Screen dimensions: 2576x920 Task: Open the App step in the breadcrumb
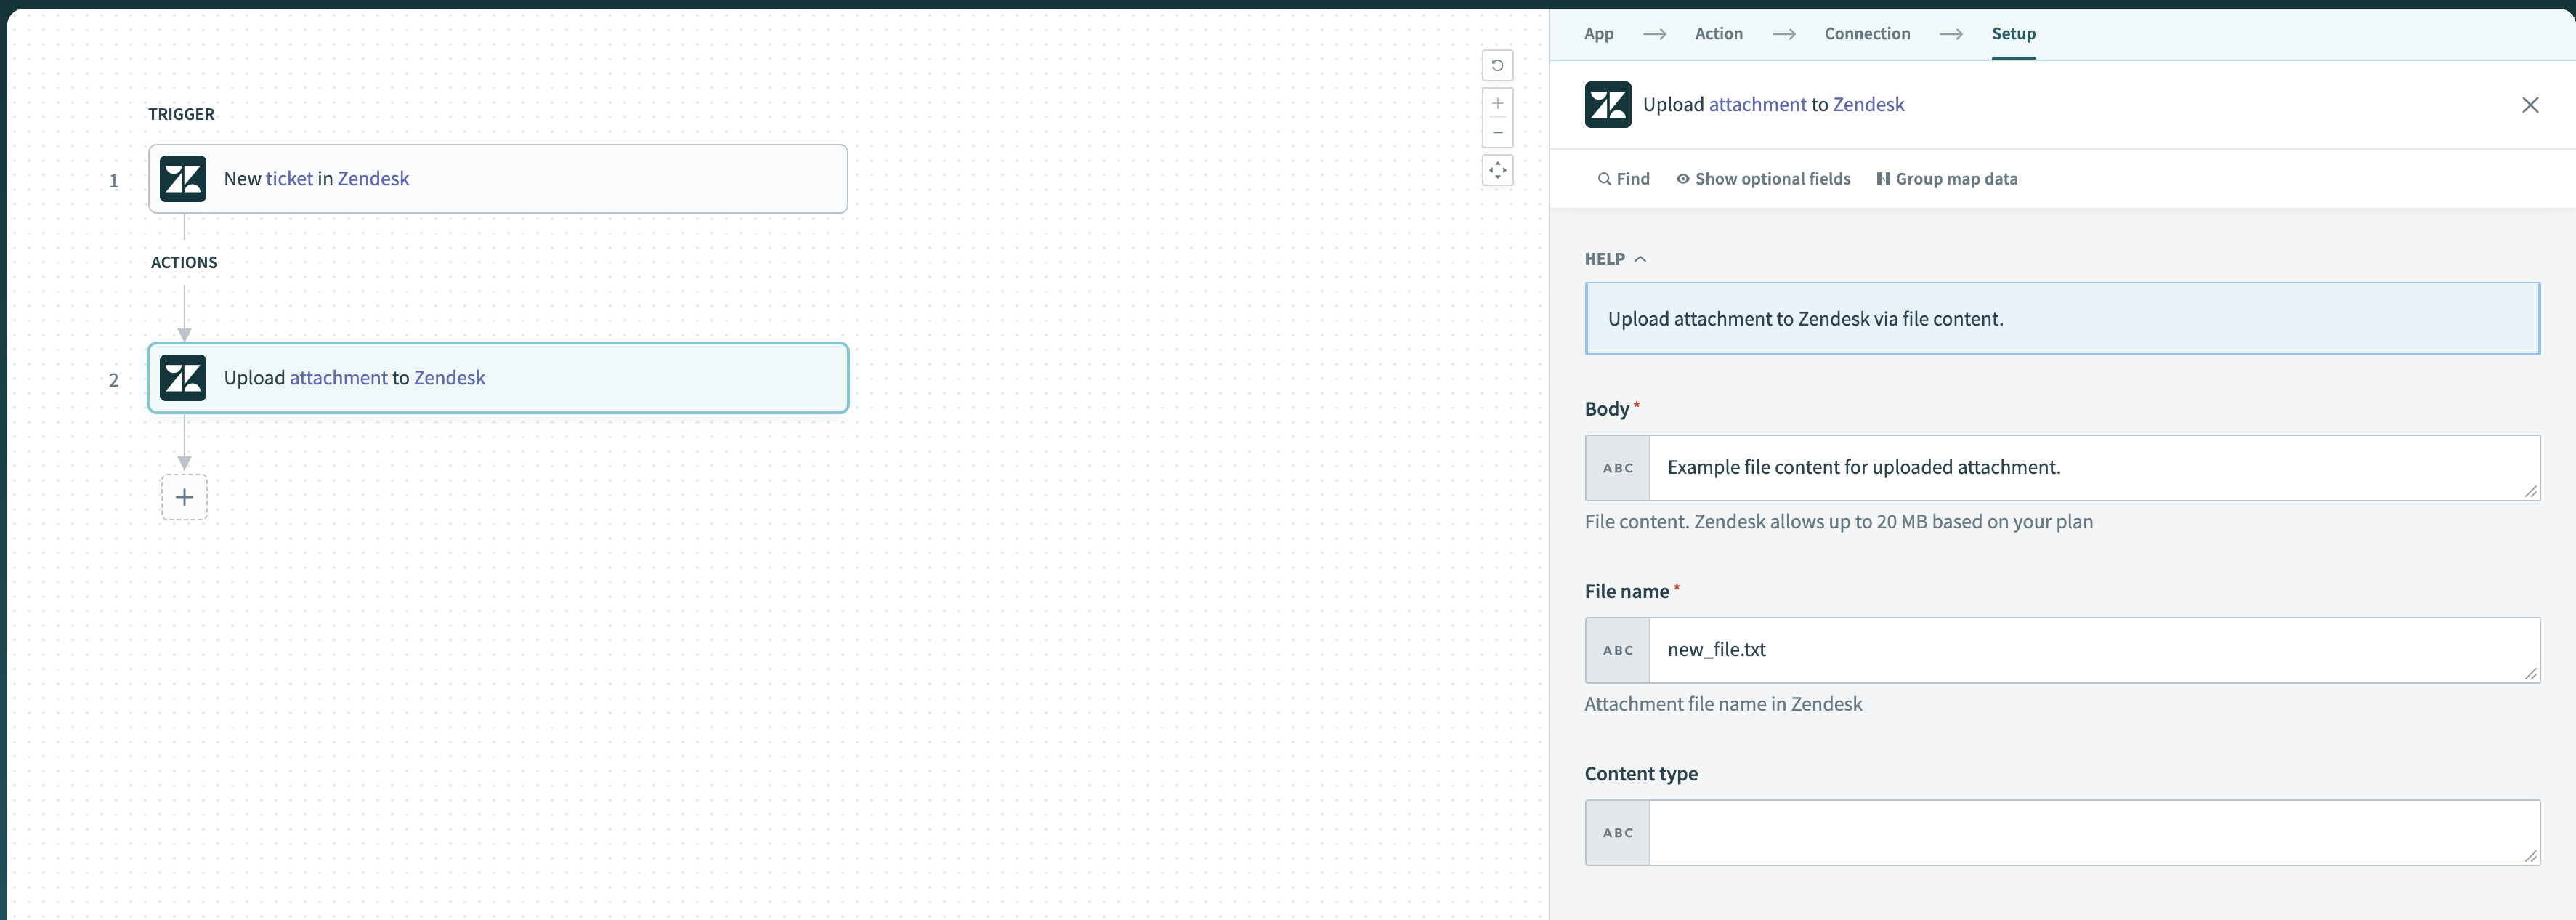(x=1599, y=33)
